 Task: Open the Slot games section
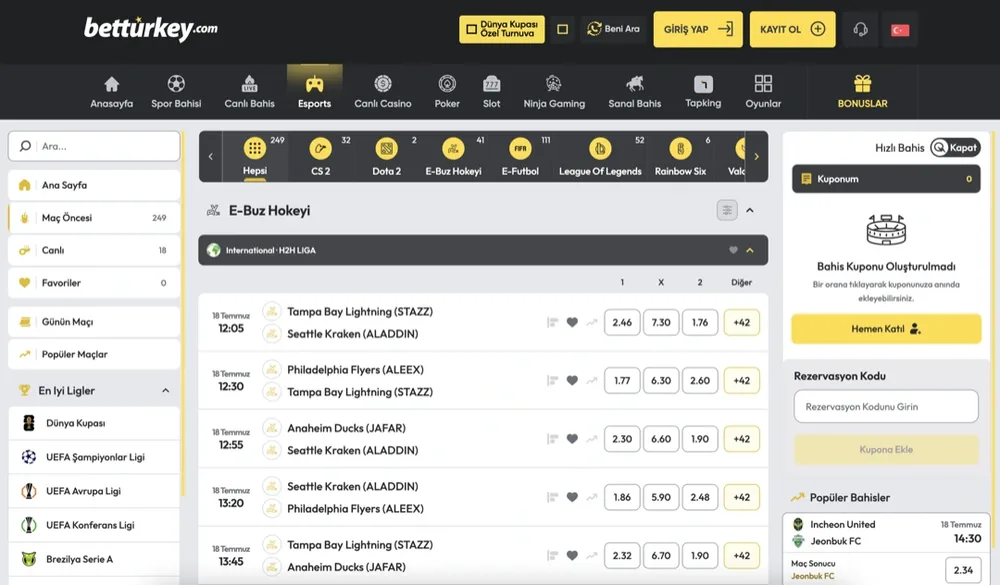point(492,92)
